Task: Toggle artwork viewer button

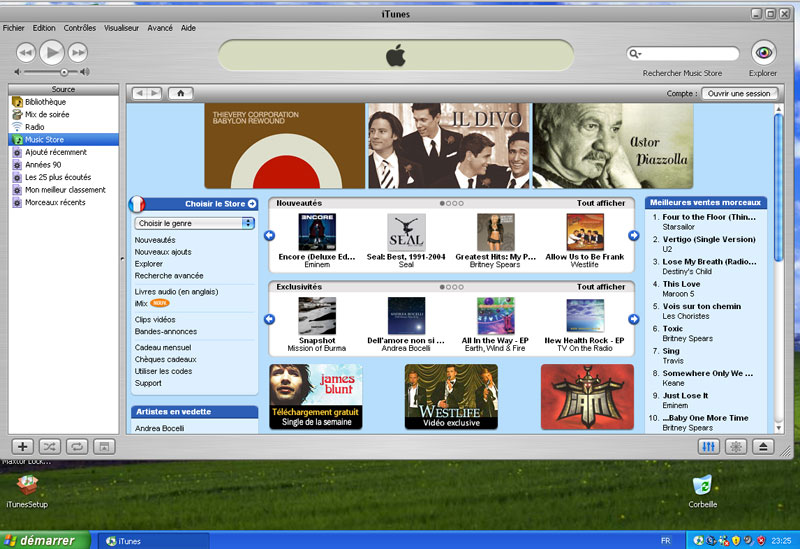Action: (x=104, y=447)
